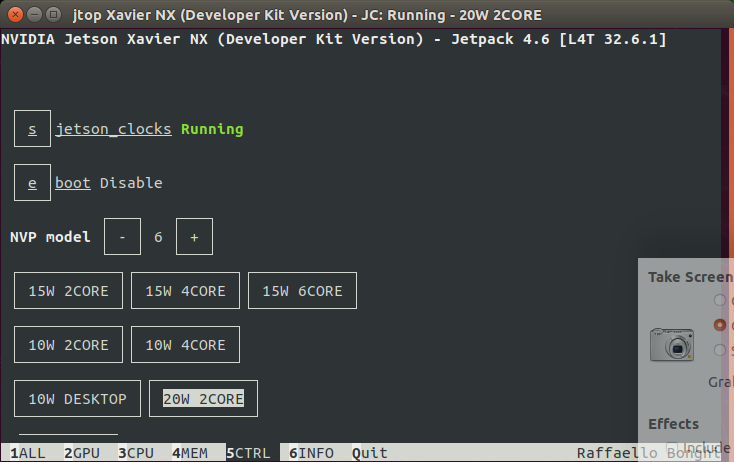Select the 15W 4CORE power mode
734x462 pixels.
(x=185, y=291)
